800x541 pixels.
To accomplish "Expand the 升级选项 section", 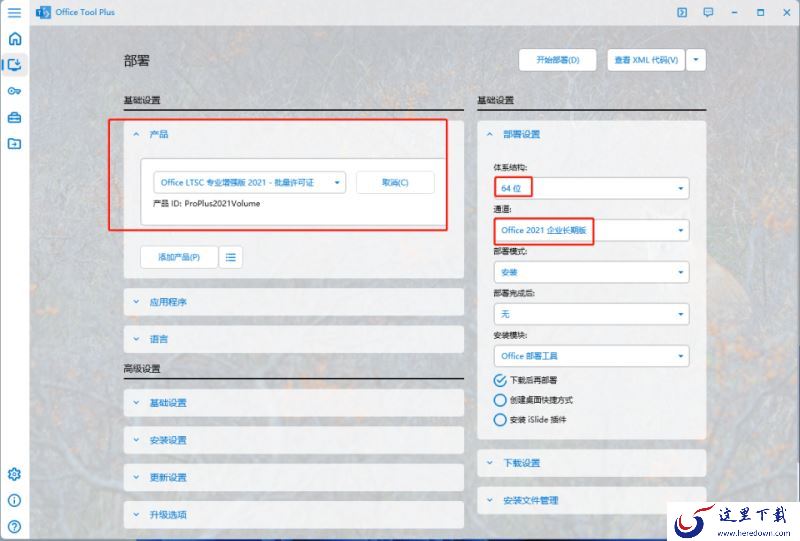I will 293,514.
